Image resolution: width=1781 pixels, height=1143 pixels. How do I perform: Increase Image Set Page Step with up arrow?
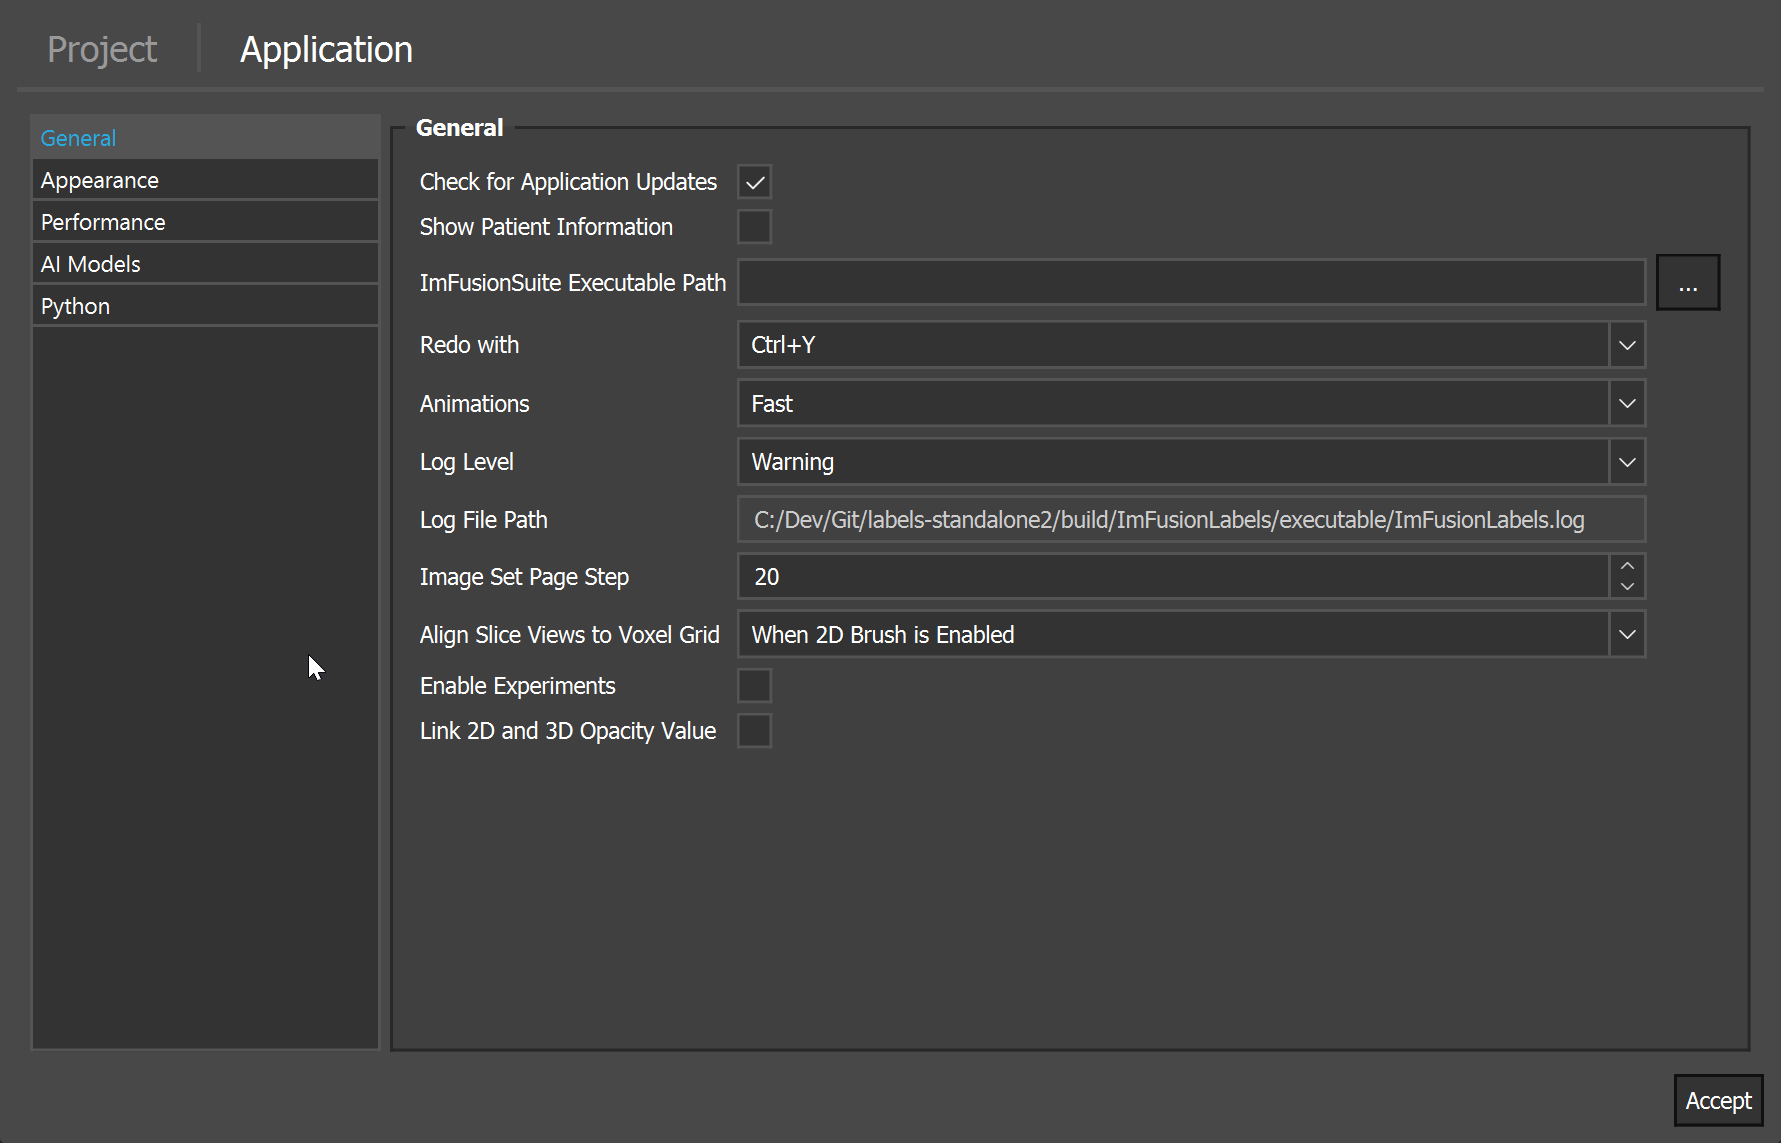[1627, 566]
